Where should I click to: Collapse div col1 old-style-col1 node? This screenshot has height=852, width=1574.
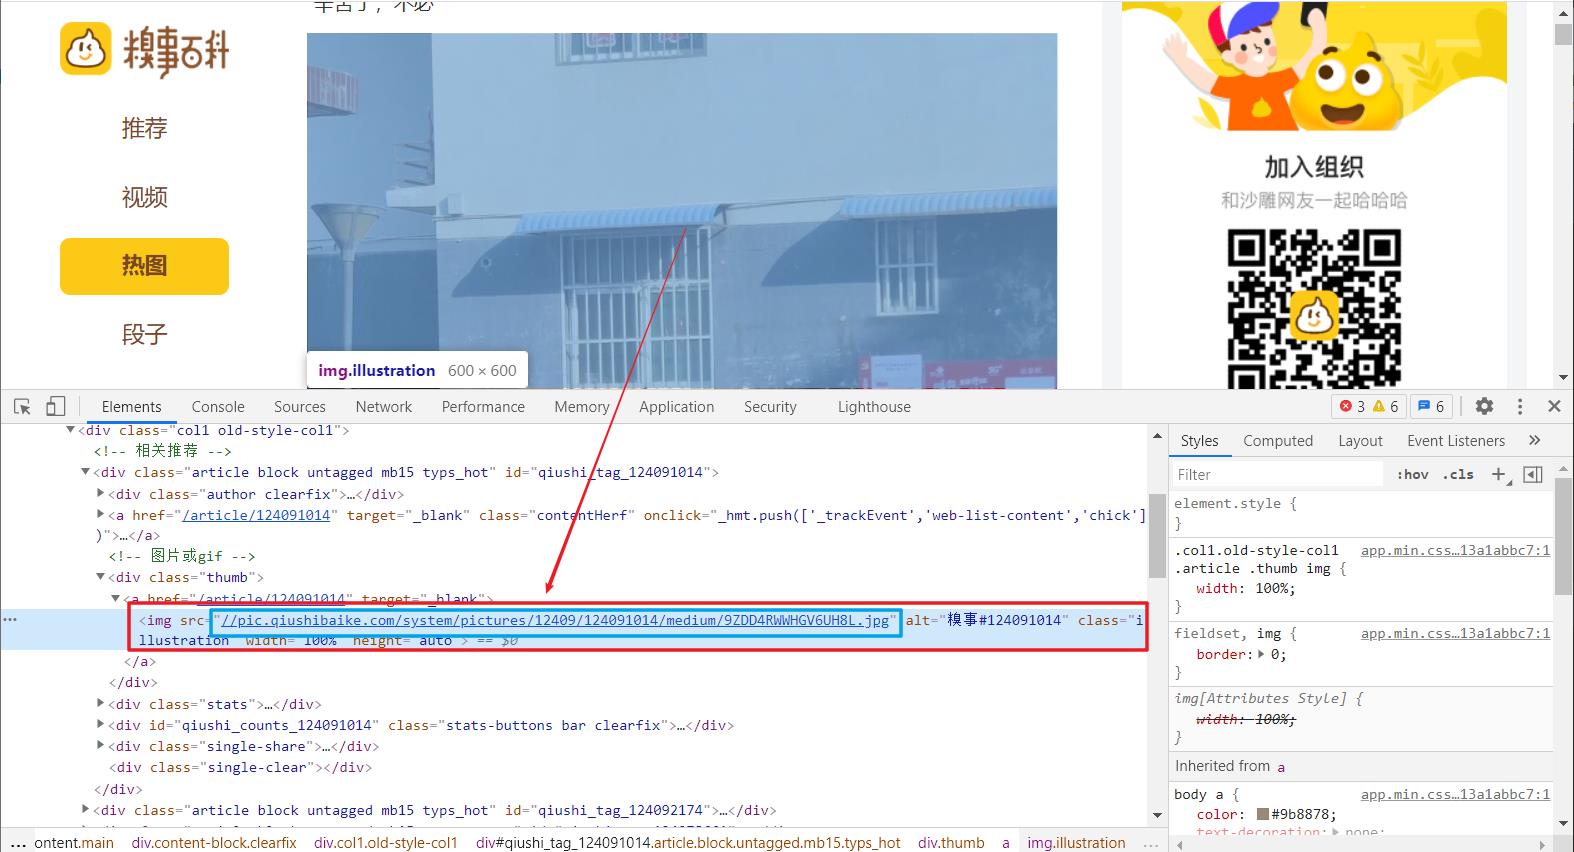70,430
